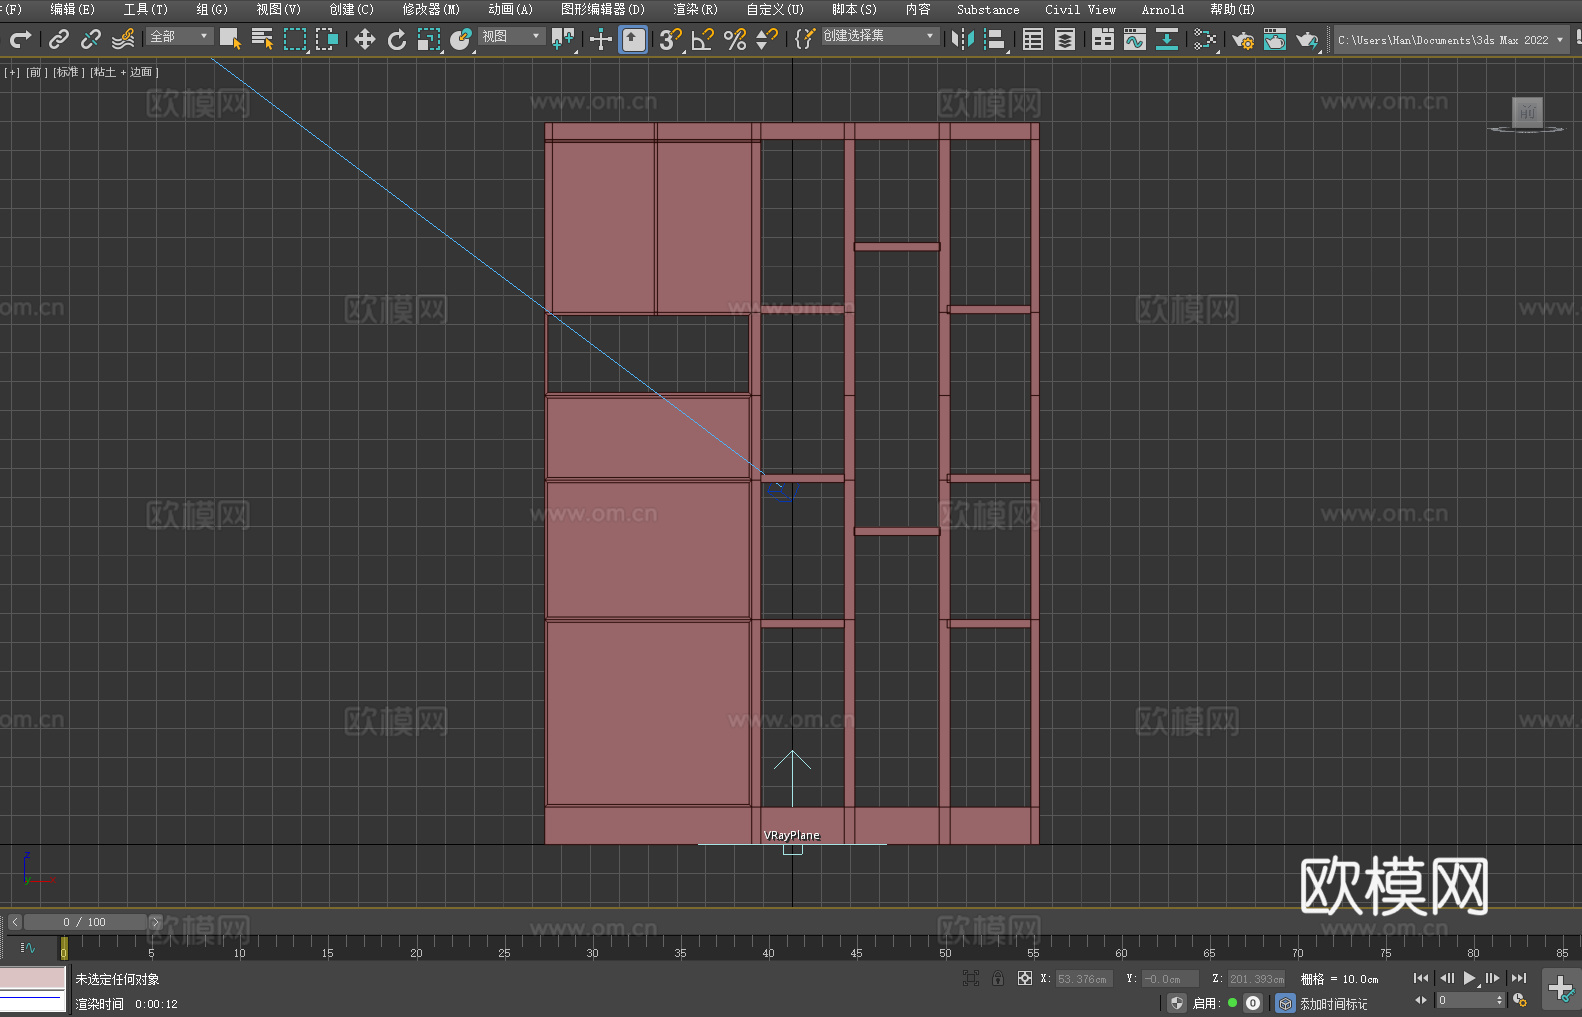Step time slider forward with right arrow

click(155, 922)
